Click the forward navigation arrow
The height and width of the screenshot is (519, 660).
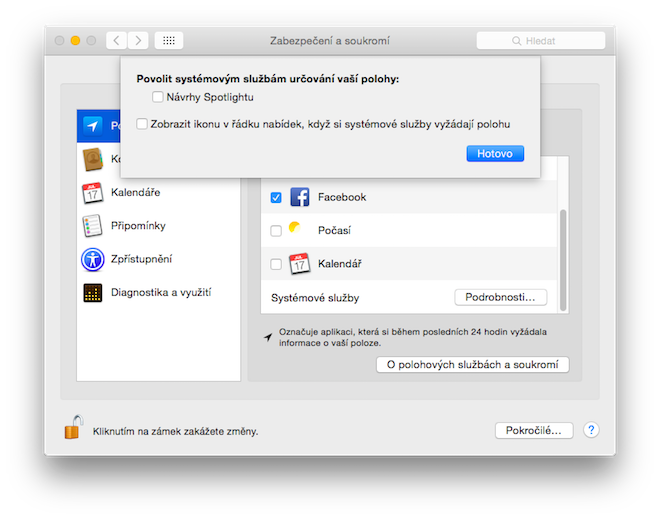coord(138,41)
